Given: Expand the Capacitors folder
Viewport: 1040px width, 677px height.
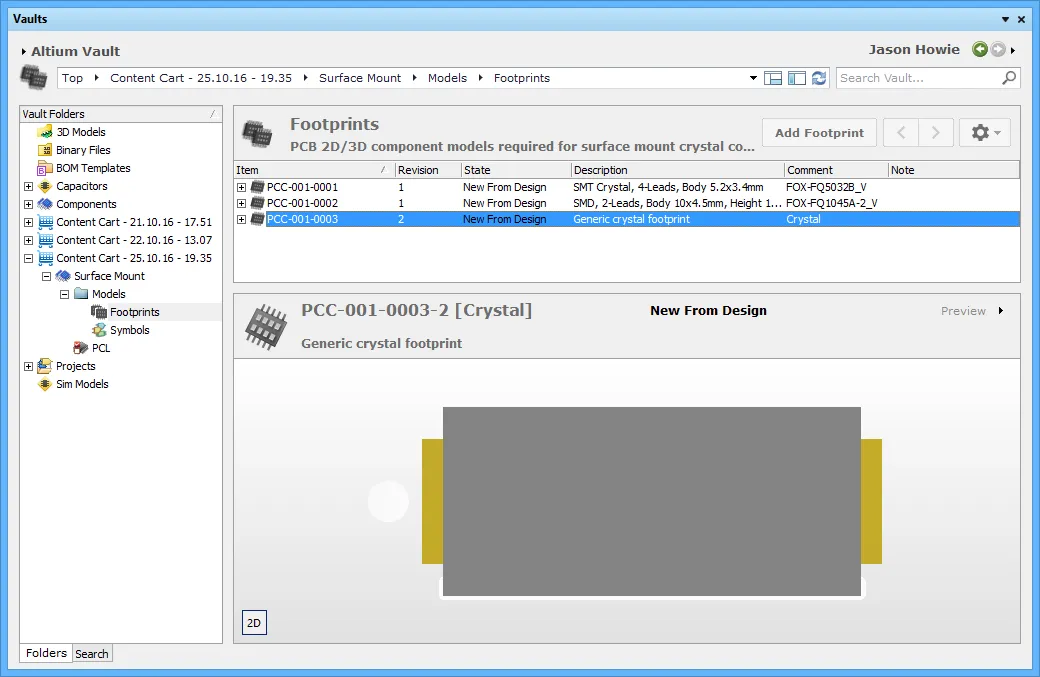Looking at the screenshot, I should click(x=29, y=186).
